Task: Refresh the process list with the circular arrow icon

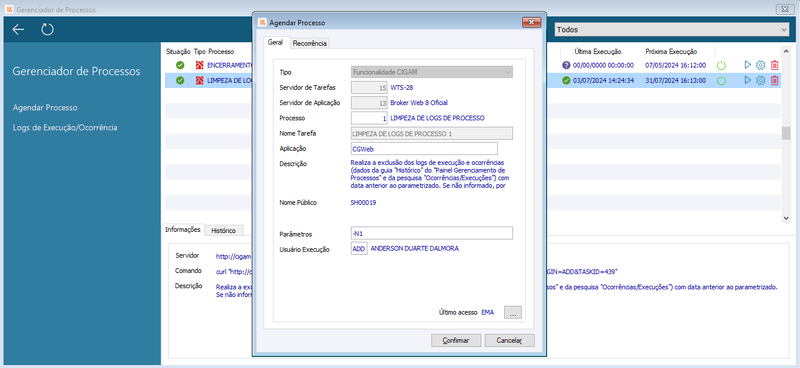Action: point(47,30)
